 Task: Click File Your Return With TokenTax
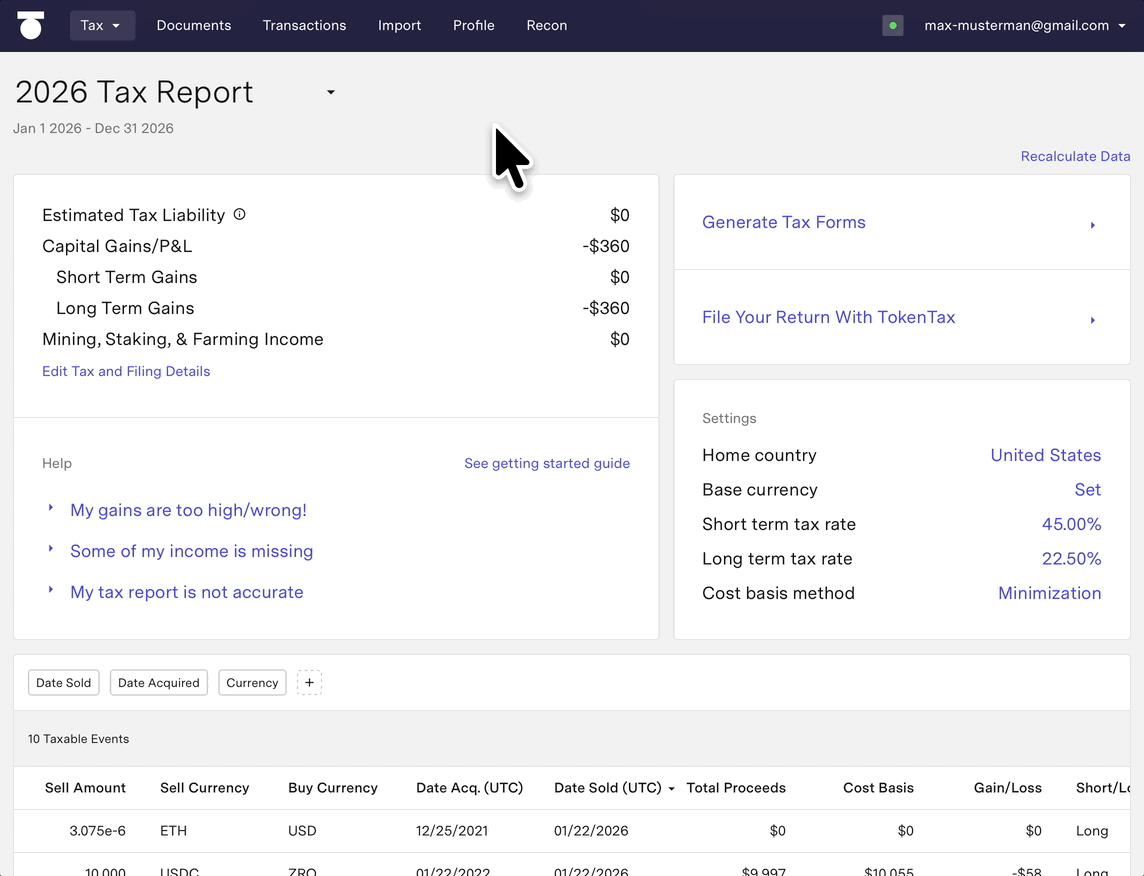click(828, 317)
